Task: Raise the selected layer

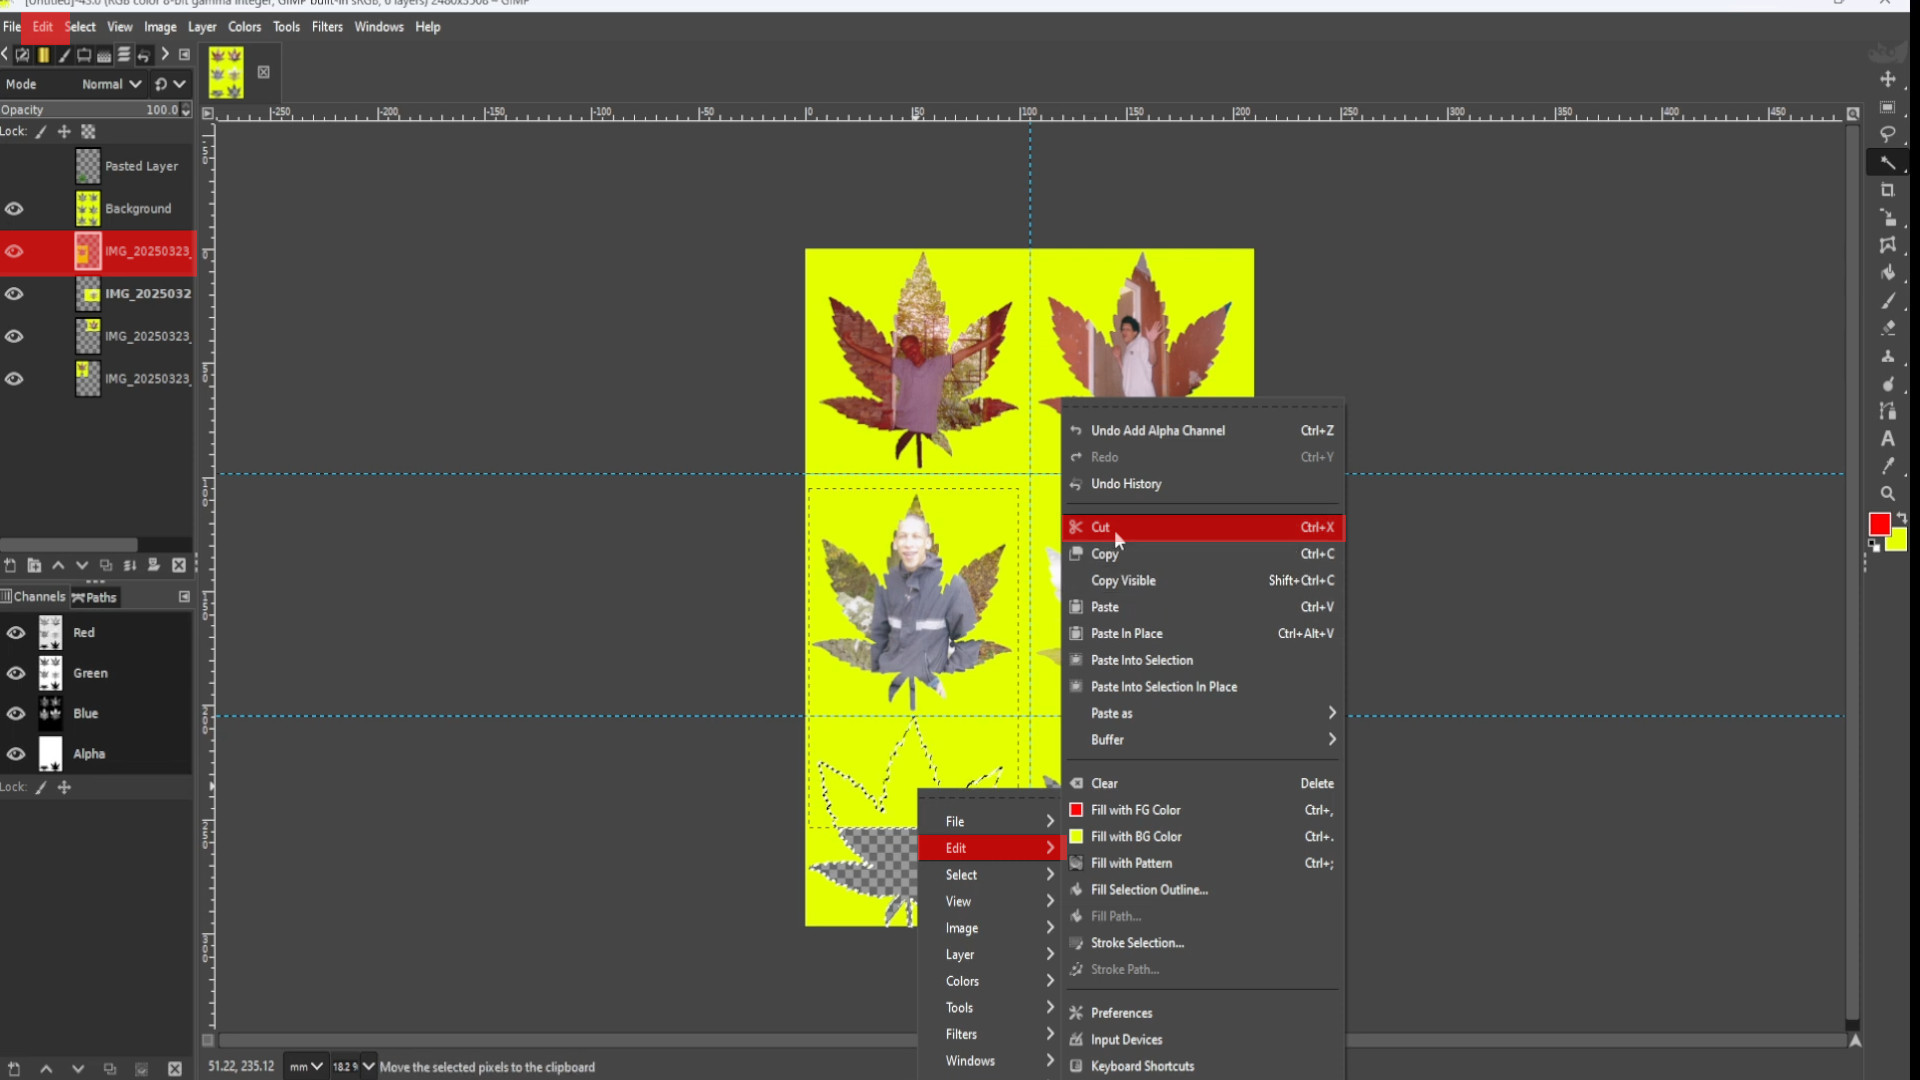Action: pos(58,565)
